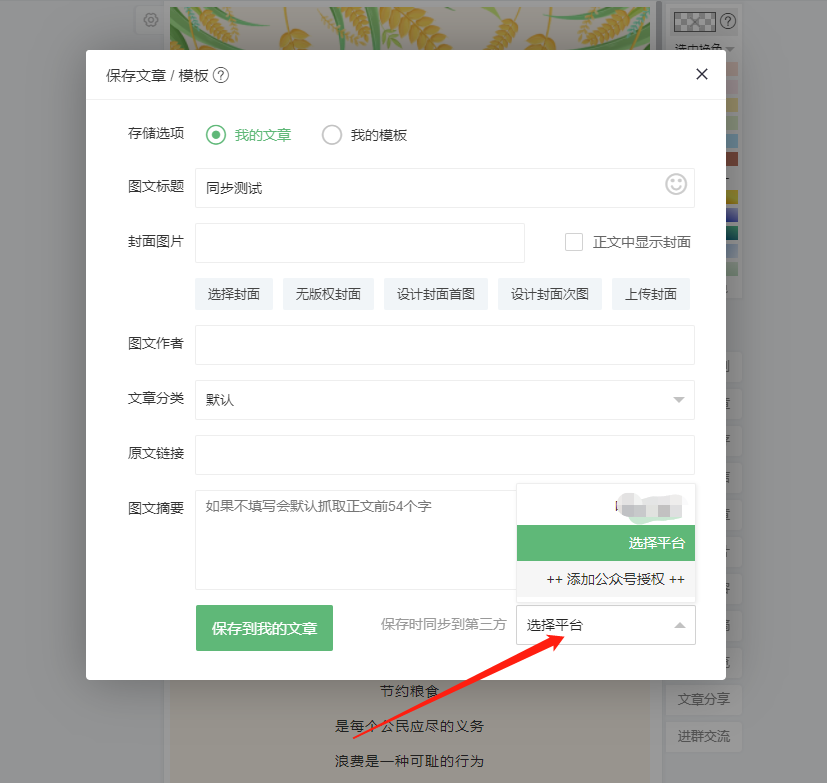Collapse the 选择平台 sync dropdown

point(605,625)
